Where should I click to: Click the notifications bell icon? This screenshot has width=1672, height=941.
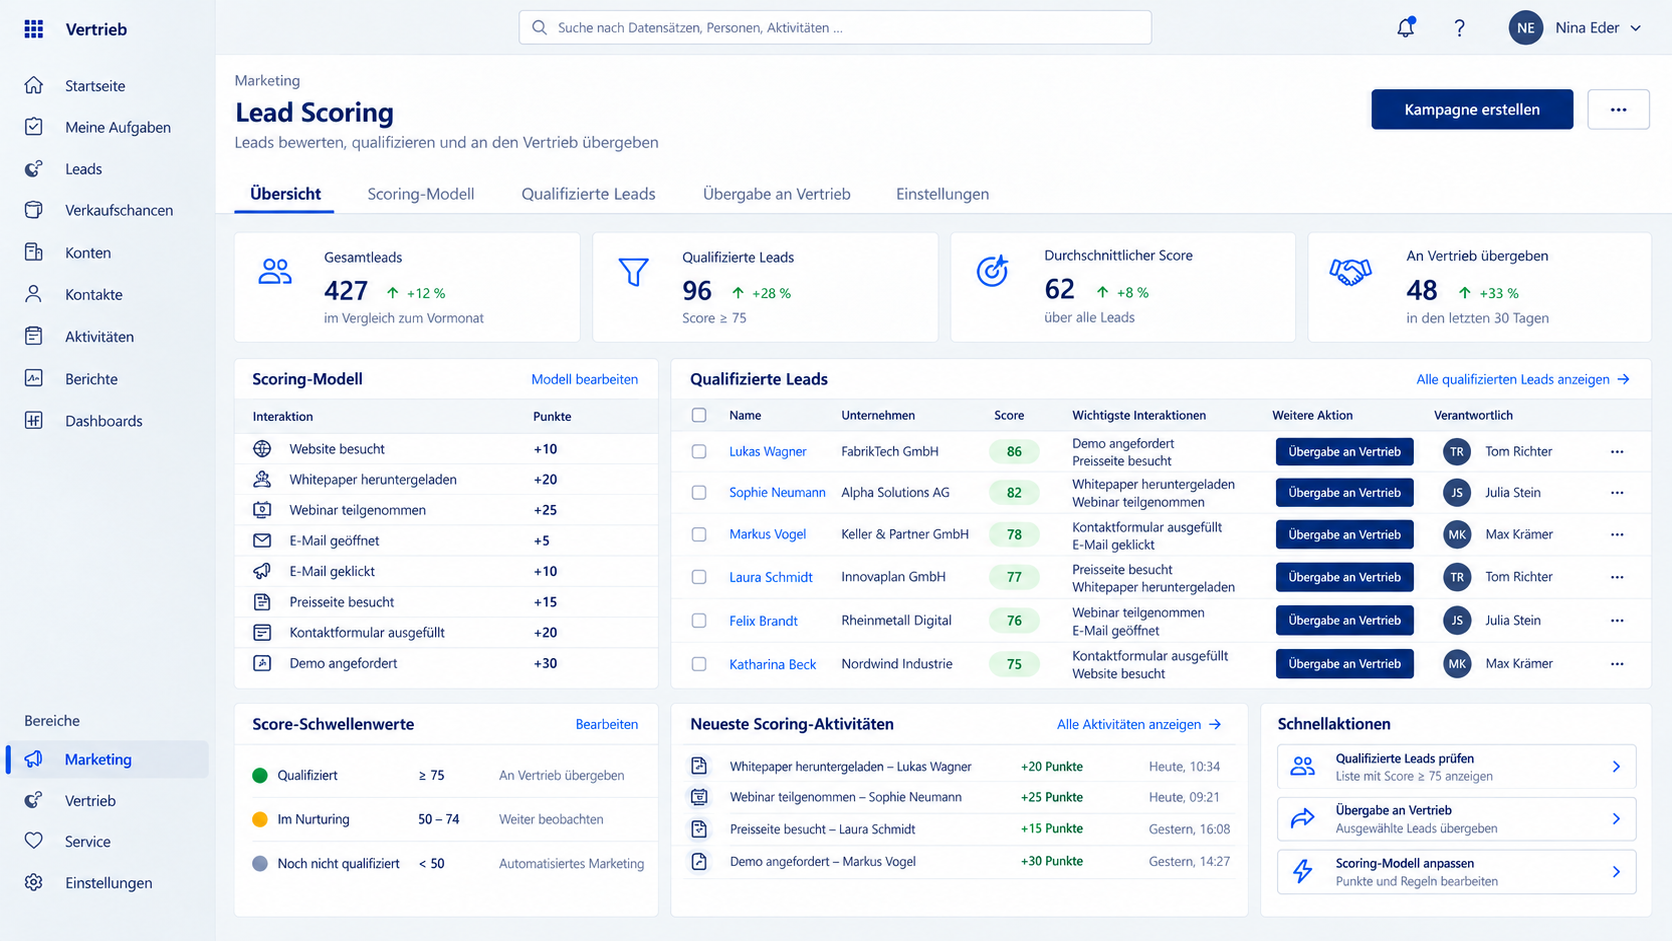coord(1406,28)
